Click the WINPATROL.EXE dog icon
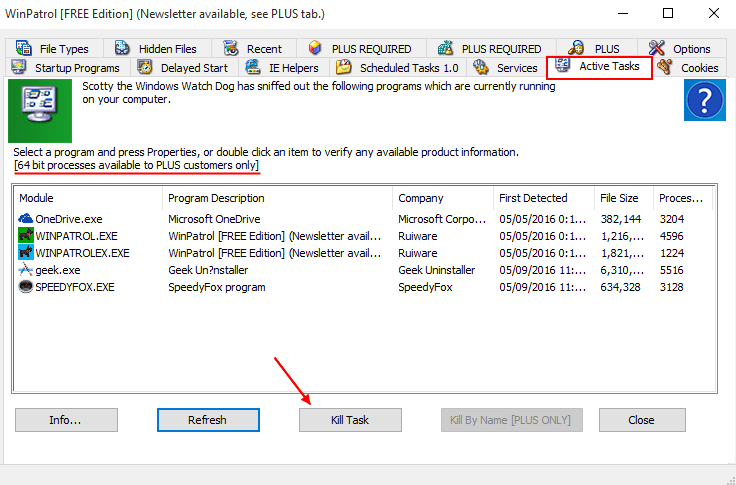736x485 pixels. (x=26, y=235)
